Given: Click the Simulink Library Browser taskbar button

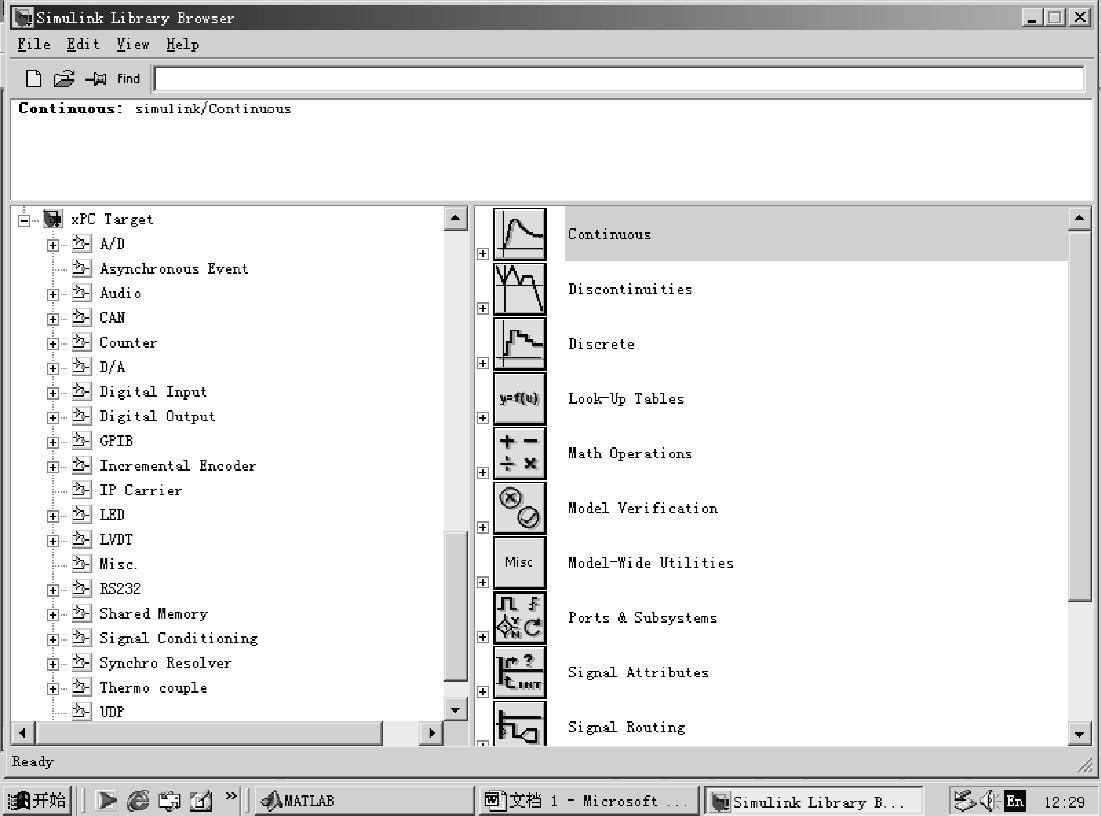Looking at the screenshot, I should click(x=813, y=801).
